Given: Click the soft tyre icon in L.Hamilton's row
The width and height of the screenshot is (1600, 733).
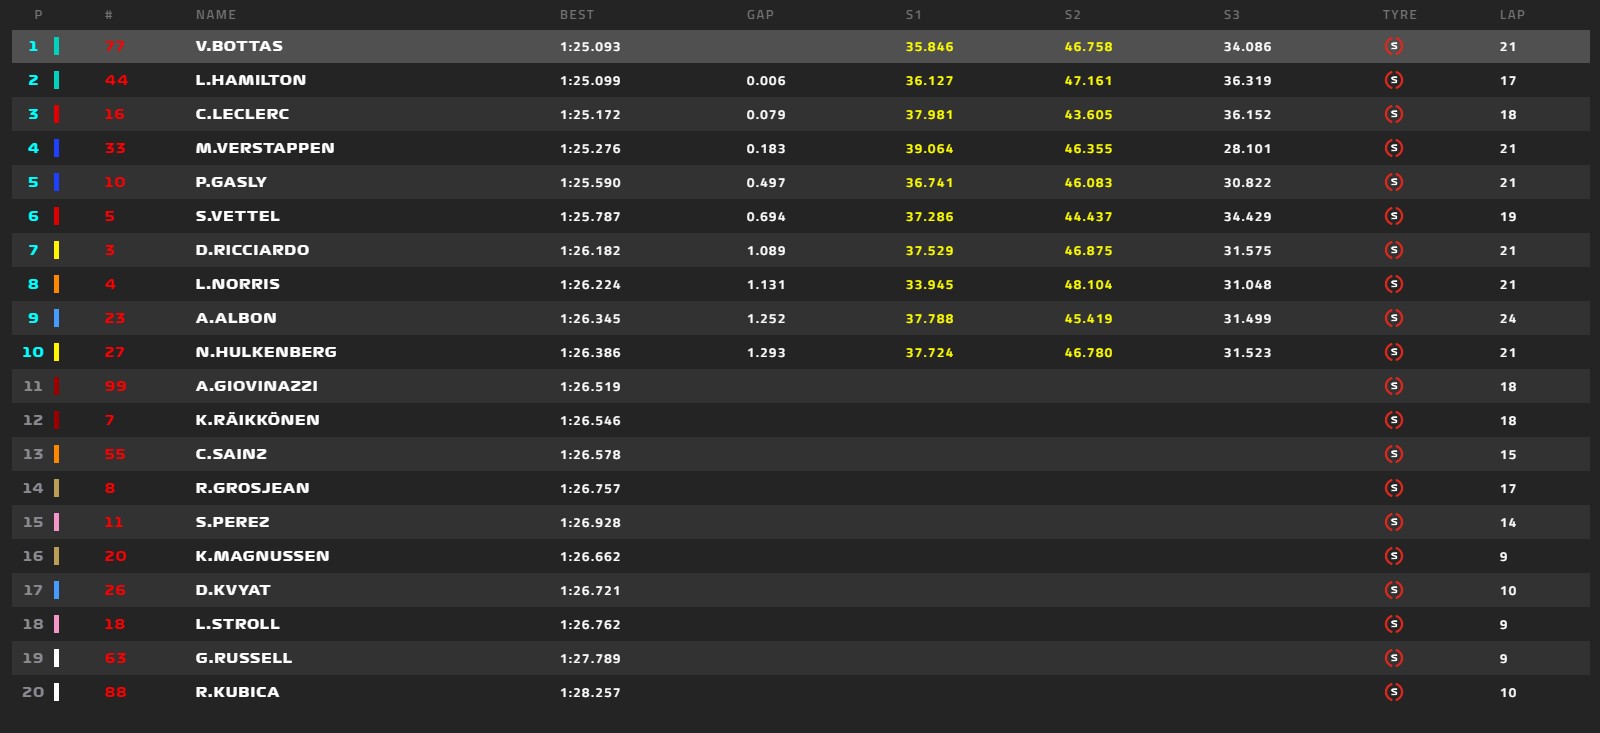Looking at the screenshot, I should point(1394,80).
